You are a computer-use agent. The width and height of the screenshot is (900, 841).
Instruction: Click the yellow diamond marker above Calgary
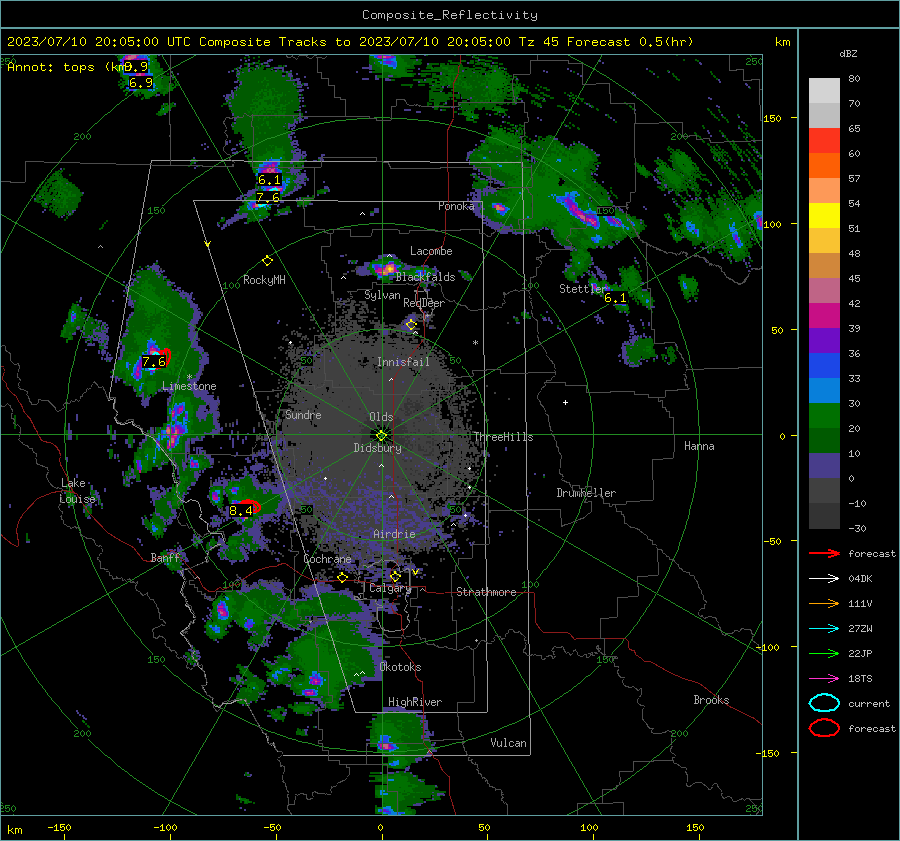pos(395,576)
